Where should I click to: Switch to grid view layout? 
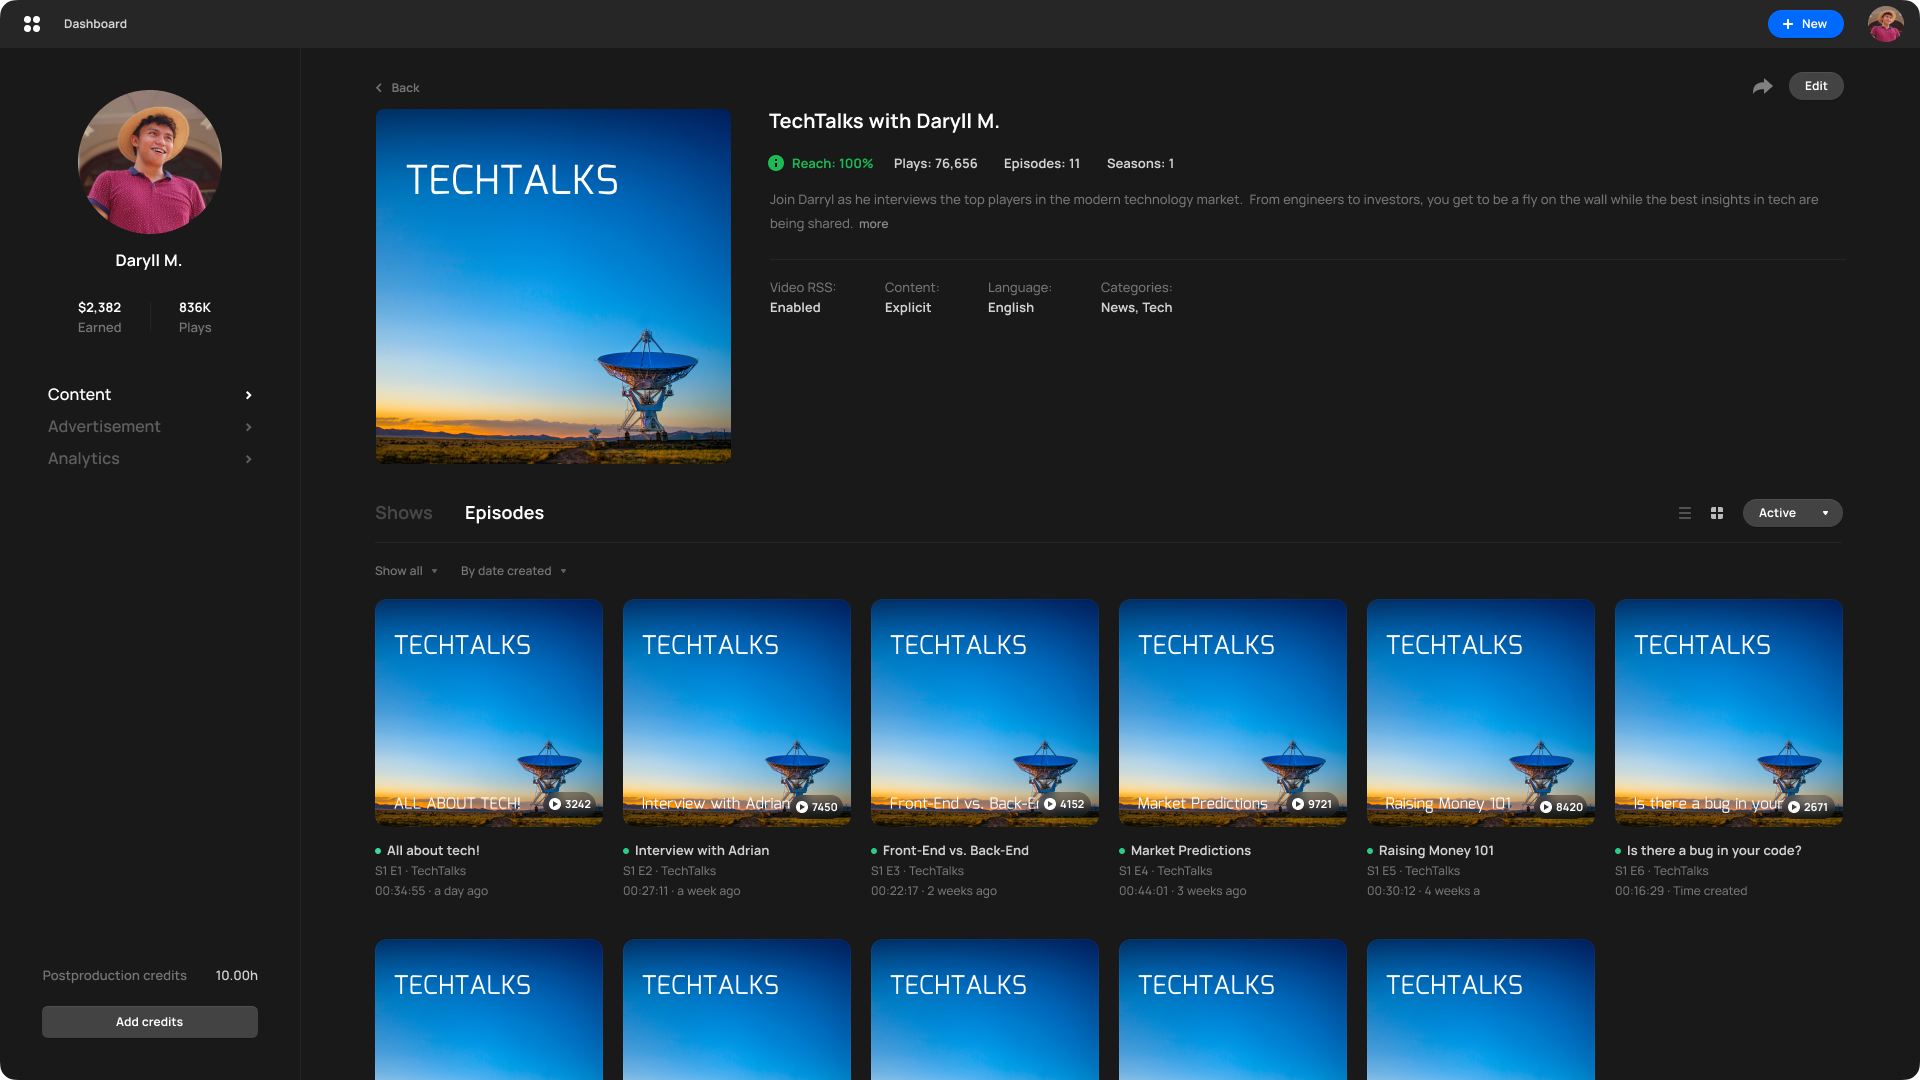[x=1717, y=513]
